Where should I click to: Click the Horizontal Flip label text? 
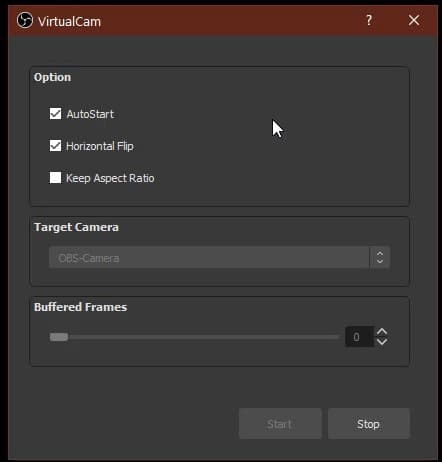(x=100, y=146)
